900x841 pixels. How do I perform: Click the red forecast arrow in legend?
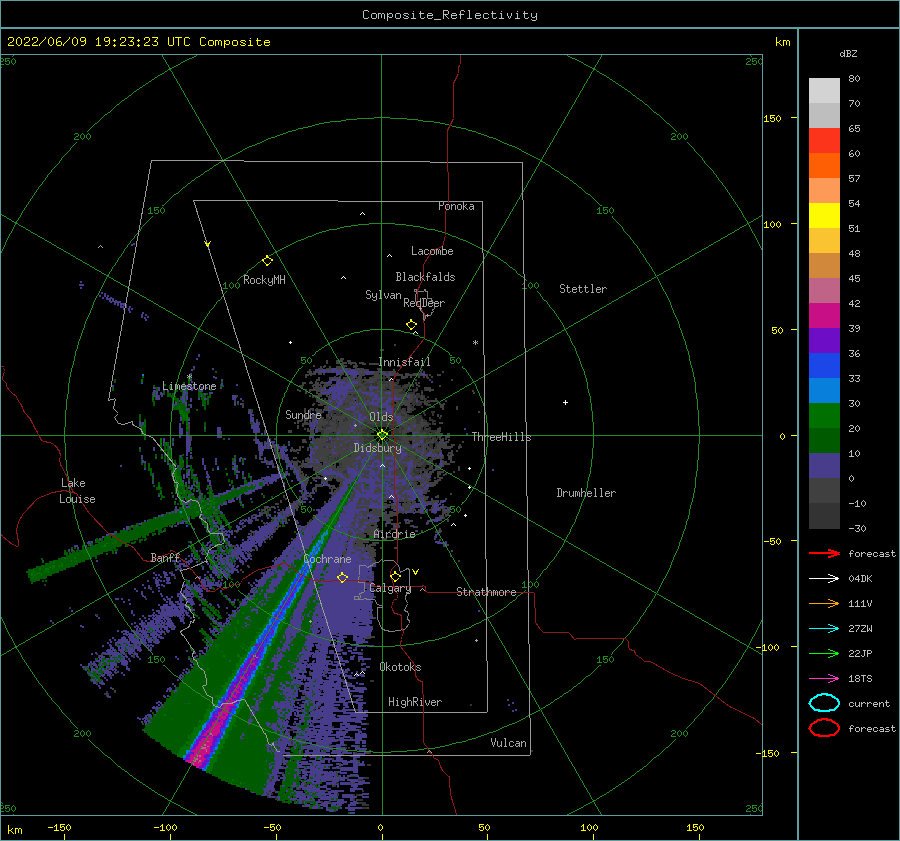[824, 553]
